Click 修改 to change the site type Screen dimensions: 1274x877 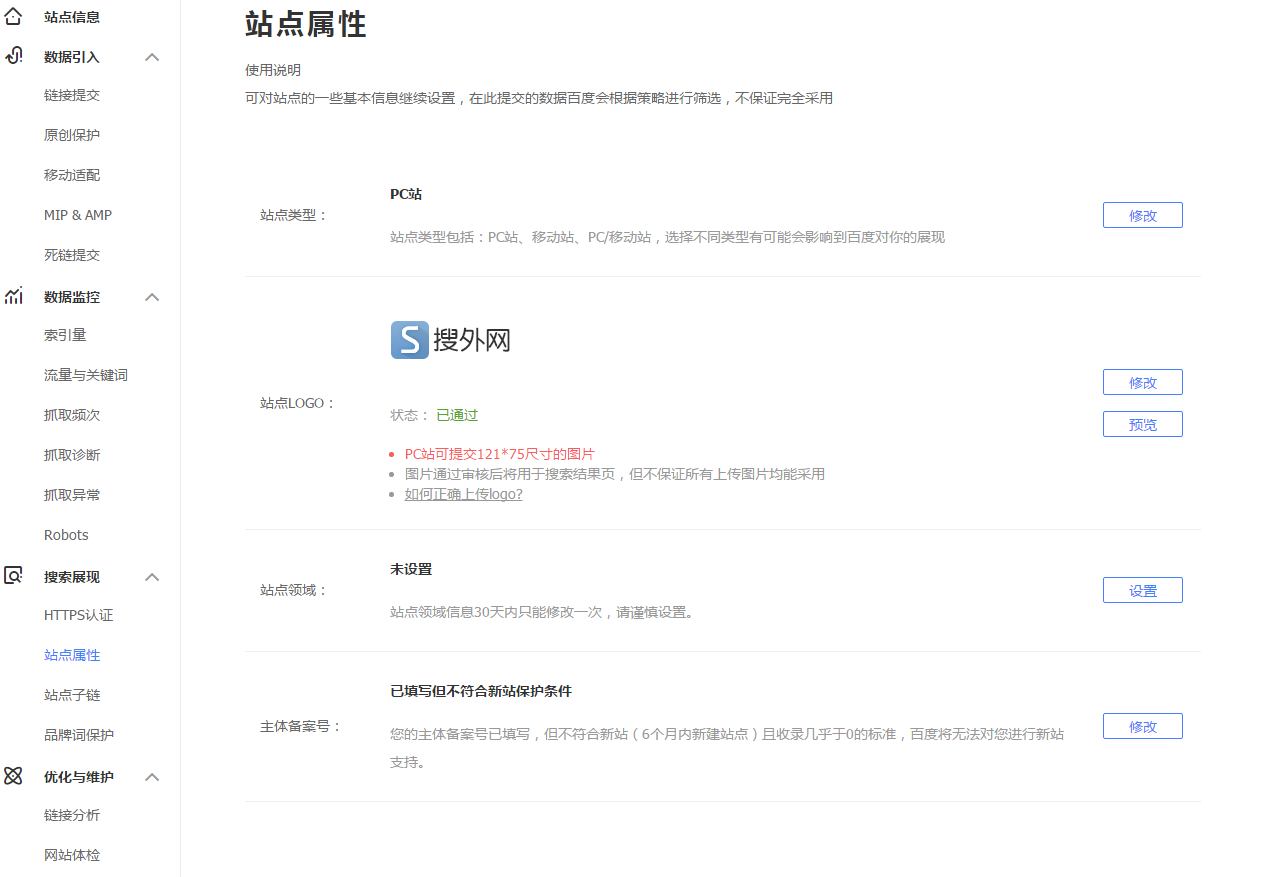pos(1142,214)
